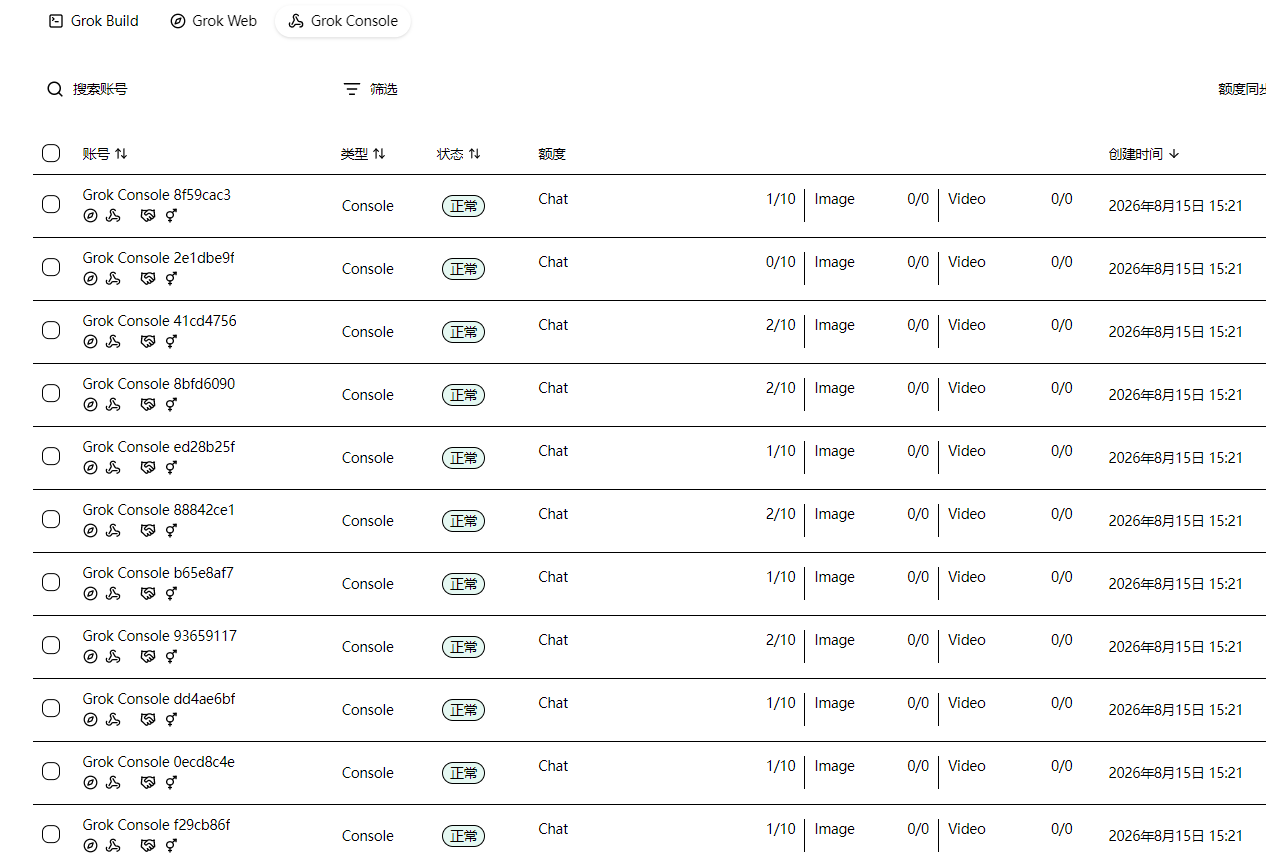1266x865 pixels.
Task: Click gender symbol icon under Grok Console 41cd4756
Action: coord(171,342)
